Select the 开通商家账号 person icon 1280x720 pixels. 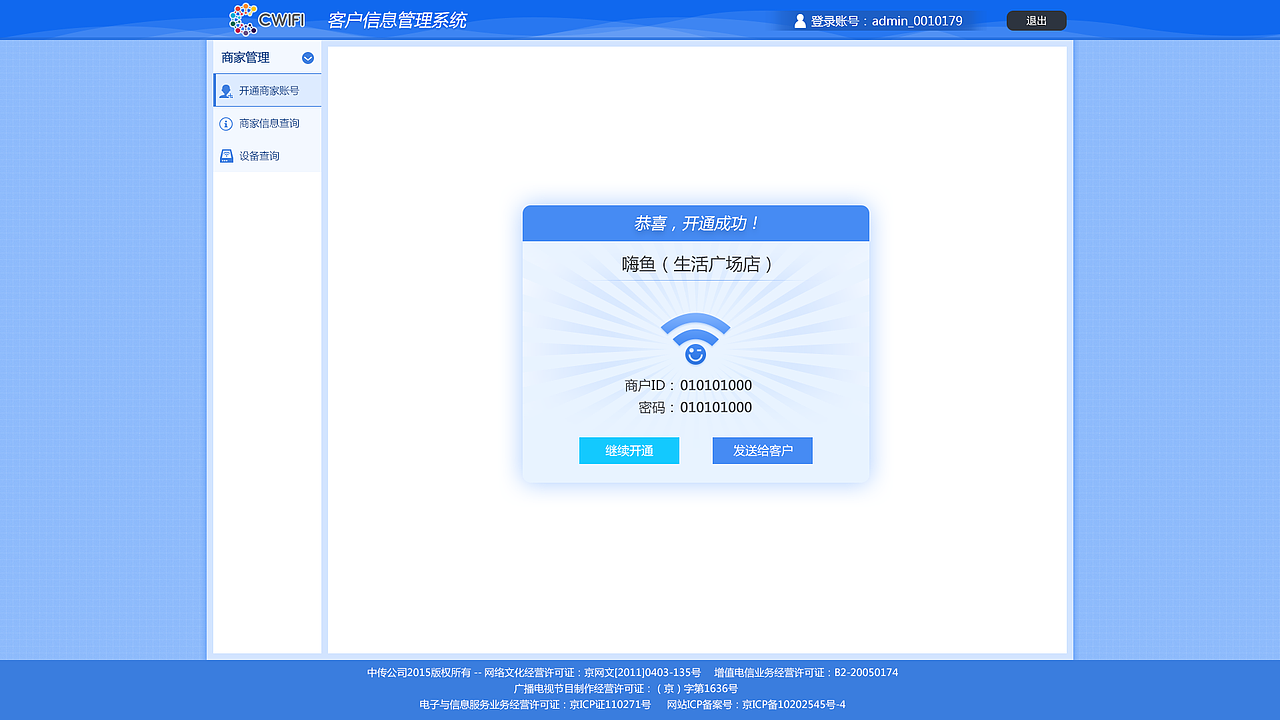225,90
